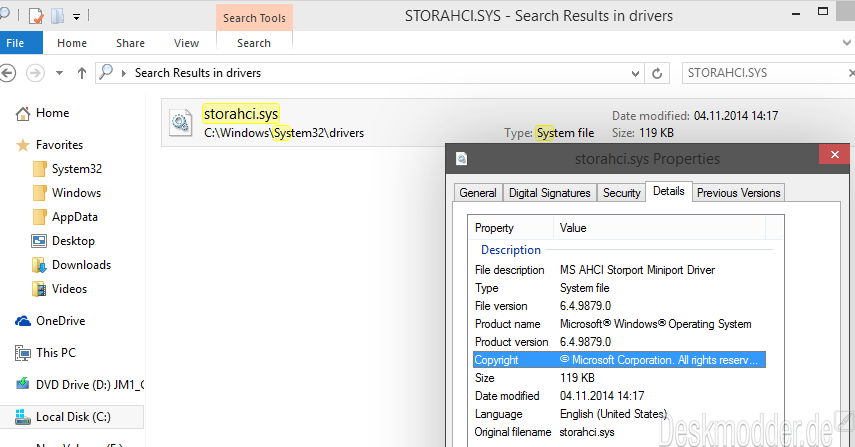Select the Original filename row
855x447 pixels.
point(619,432)
